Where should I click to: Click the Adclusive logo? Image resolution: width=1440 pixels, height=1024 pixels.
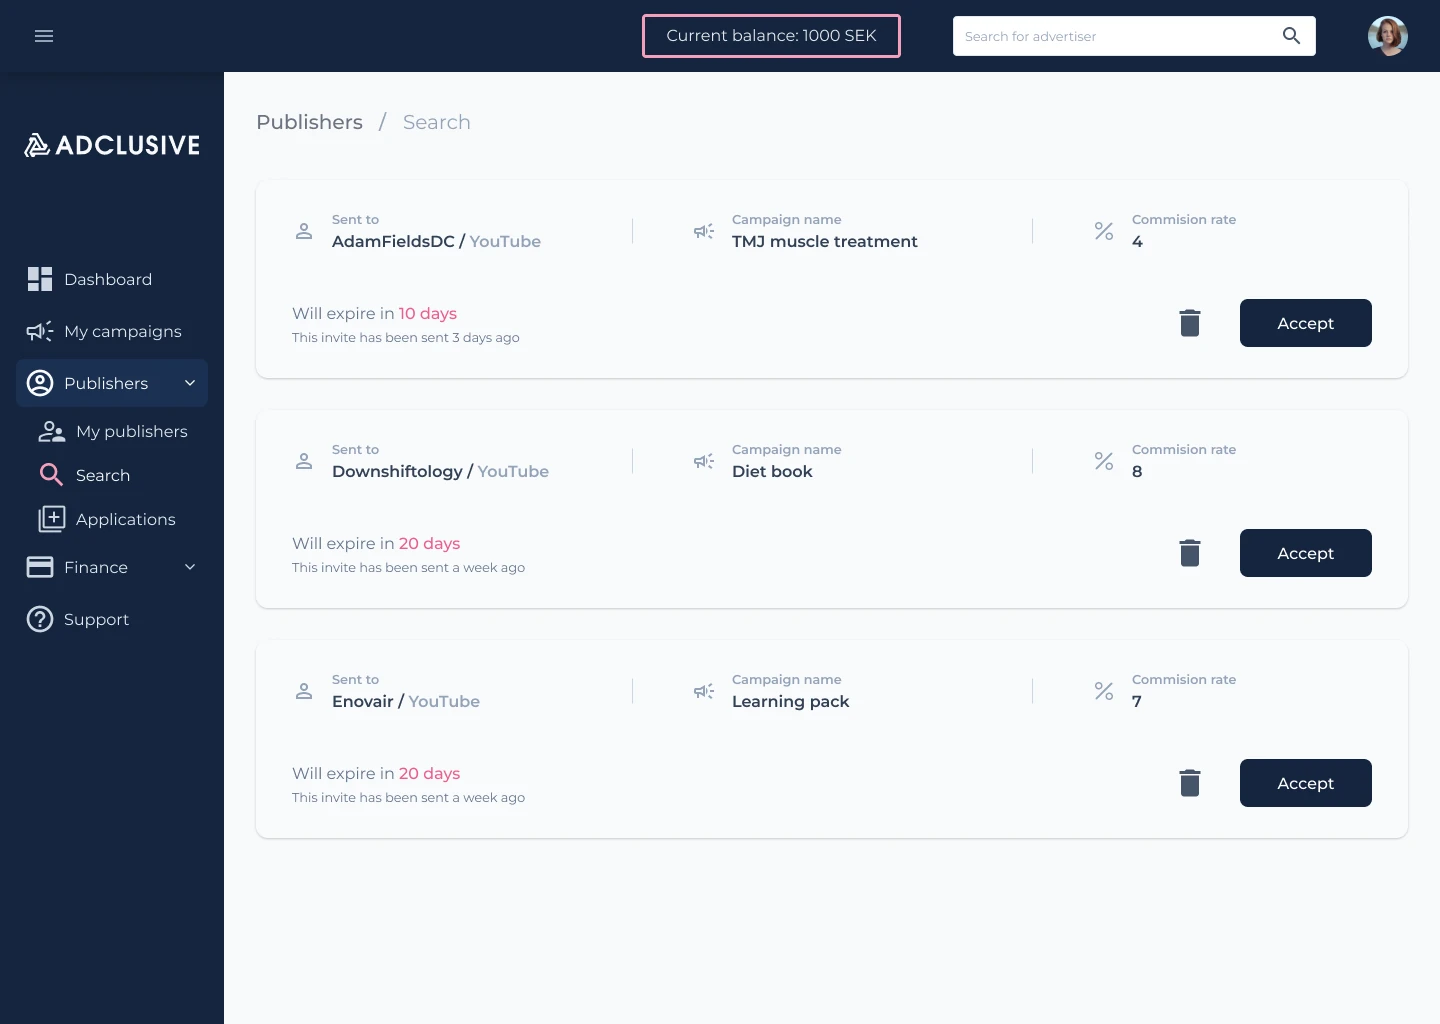[x=112, y=145]
